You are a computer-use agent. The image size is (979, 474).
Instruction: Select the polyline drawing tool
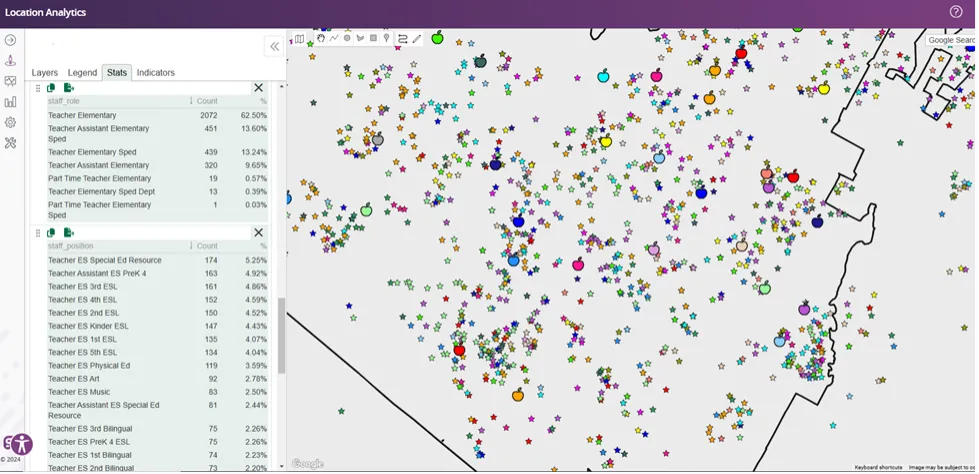point(334,39)
